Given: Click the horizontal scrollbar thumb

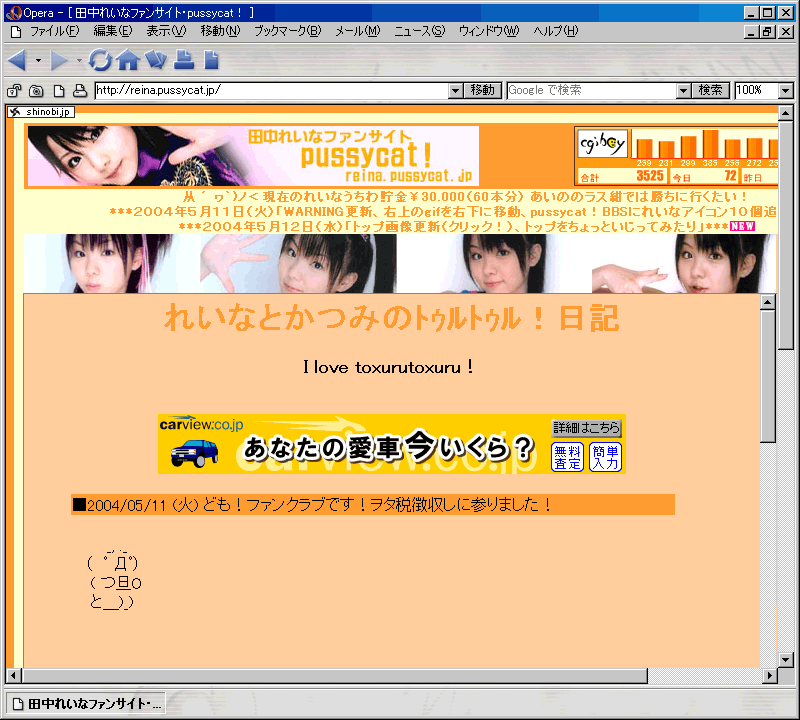Looking at the screenshot, I should [334, 676].
